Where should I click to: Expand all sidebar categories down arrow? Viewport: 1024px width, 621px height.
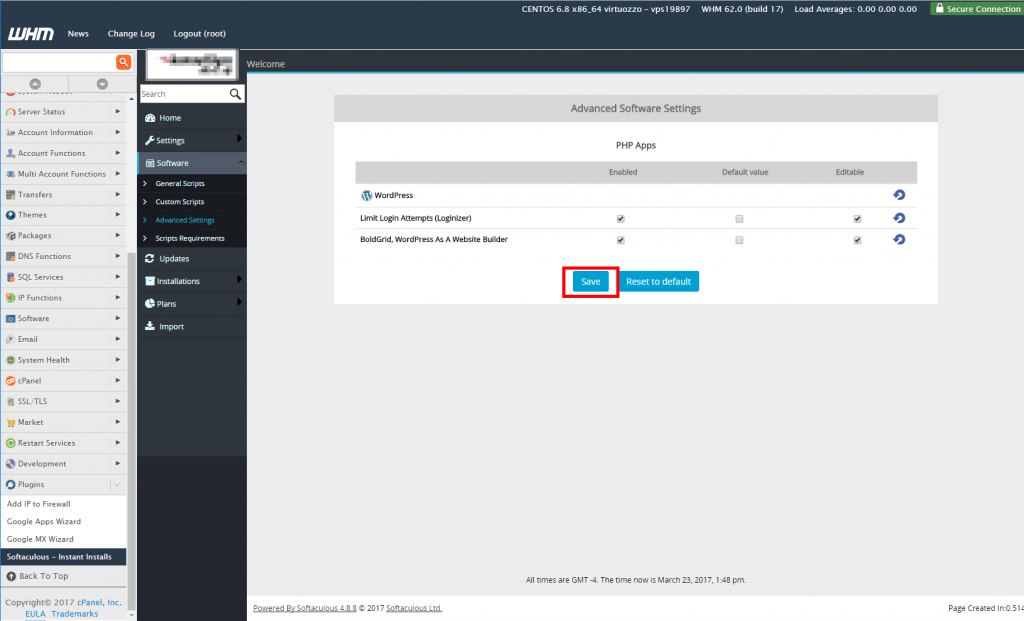pyautogui.click(x=102, y=84)
